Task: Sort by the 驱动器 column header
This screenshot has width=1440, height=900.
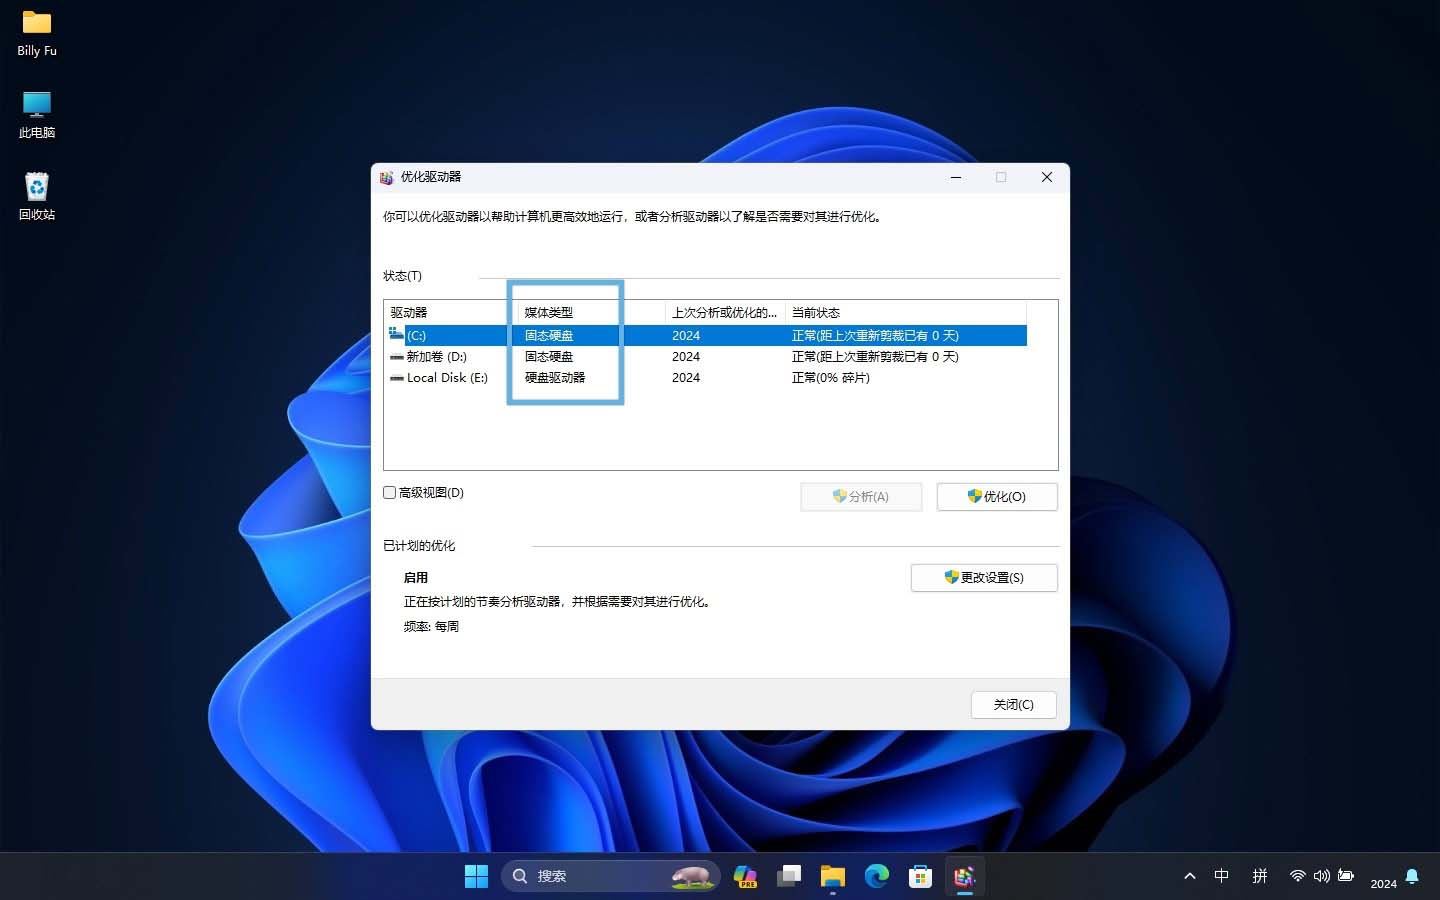Action: 450,312
